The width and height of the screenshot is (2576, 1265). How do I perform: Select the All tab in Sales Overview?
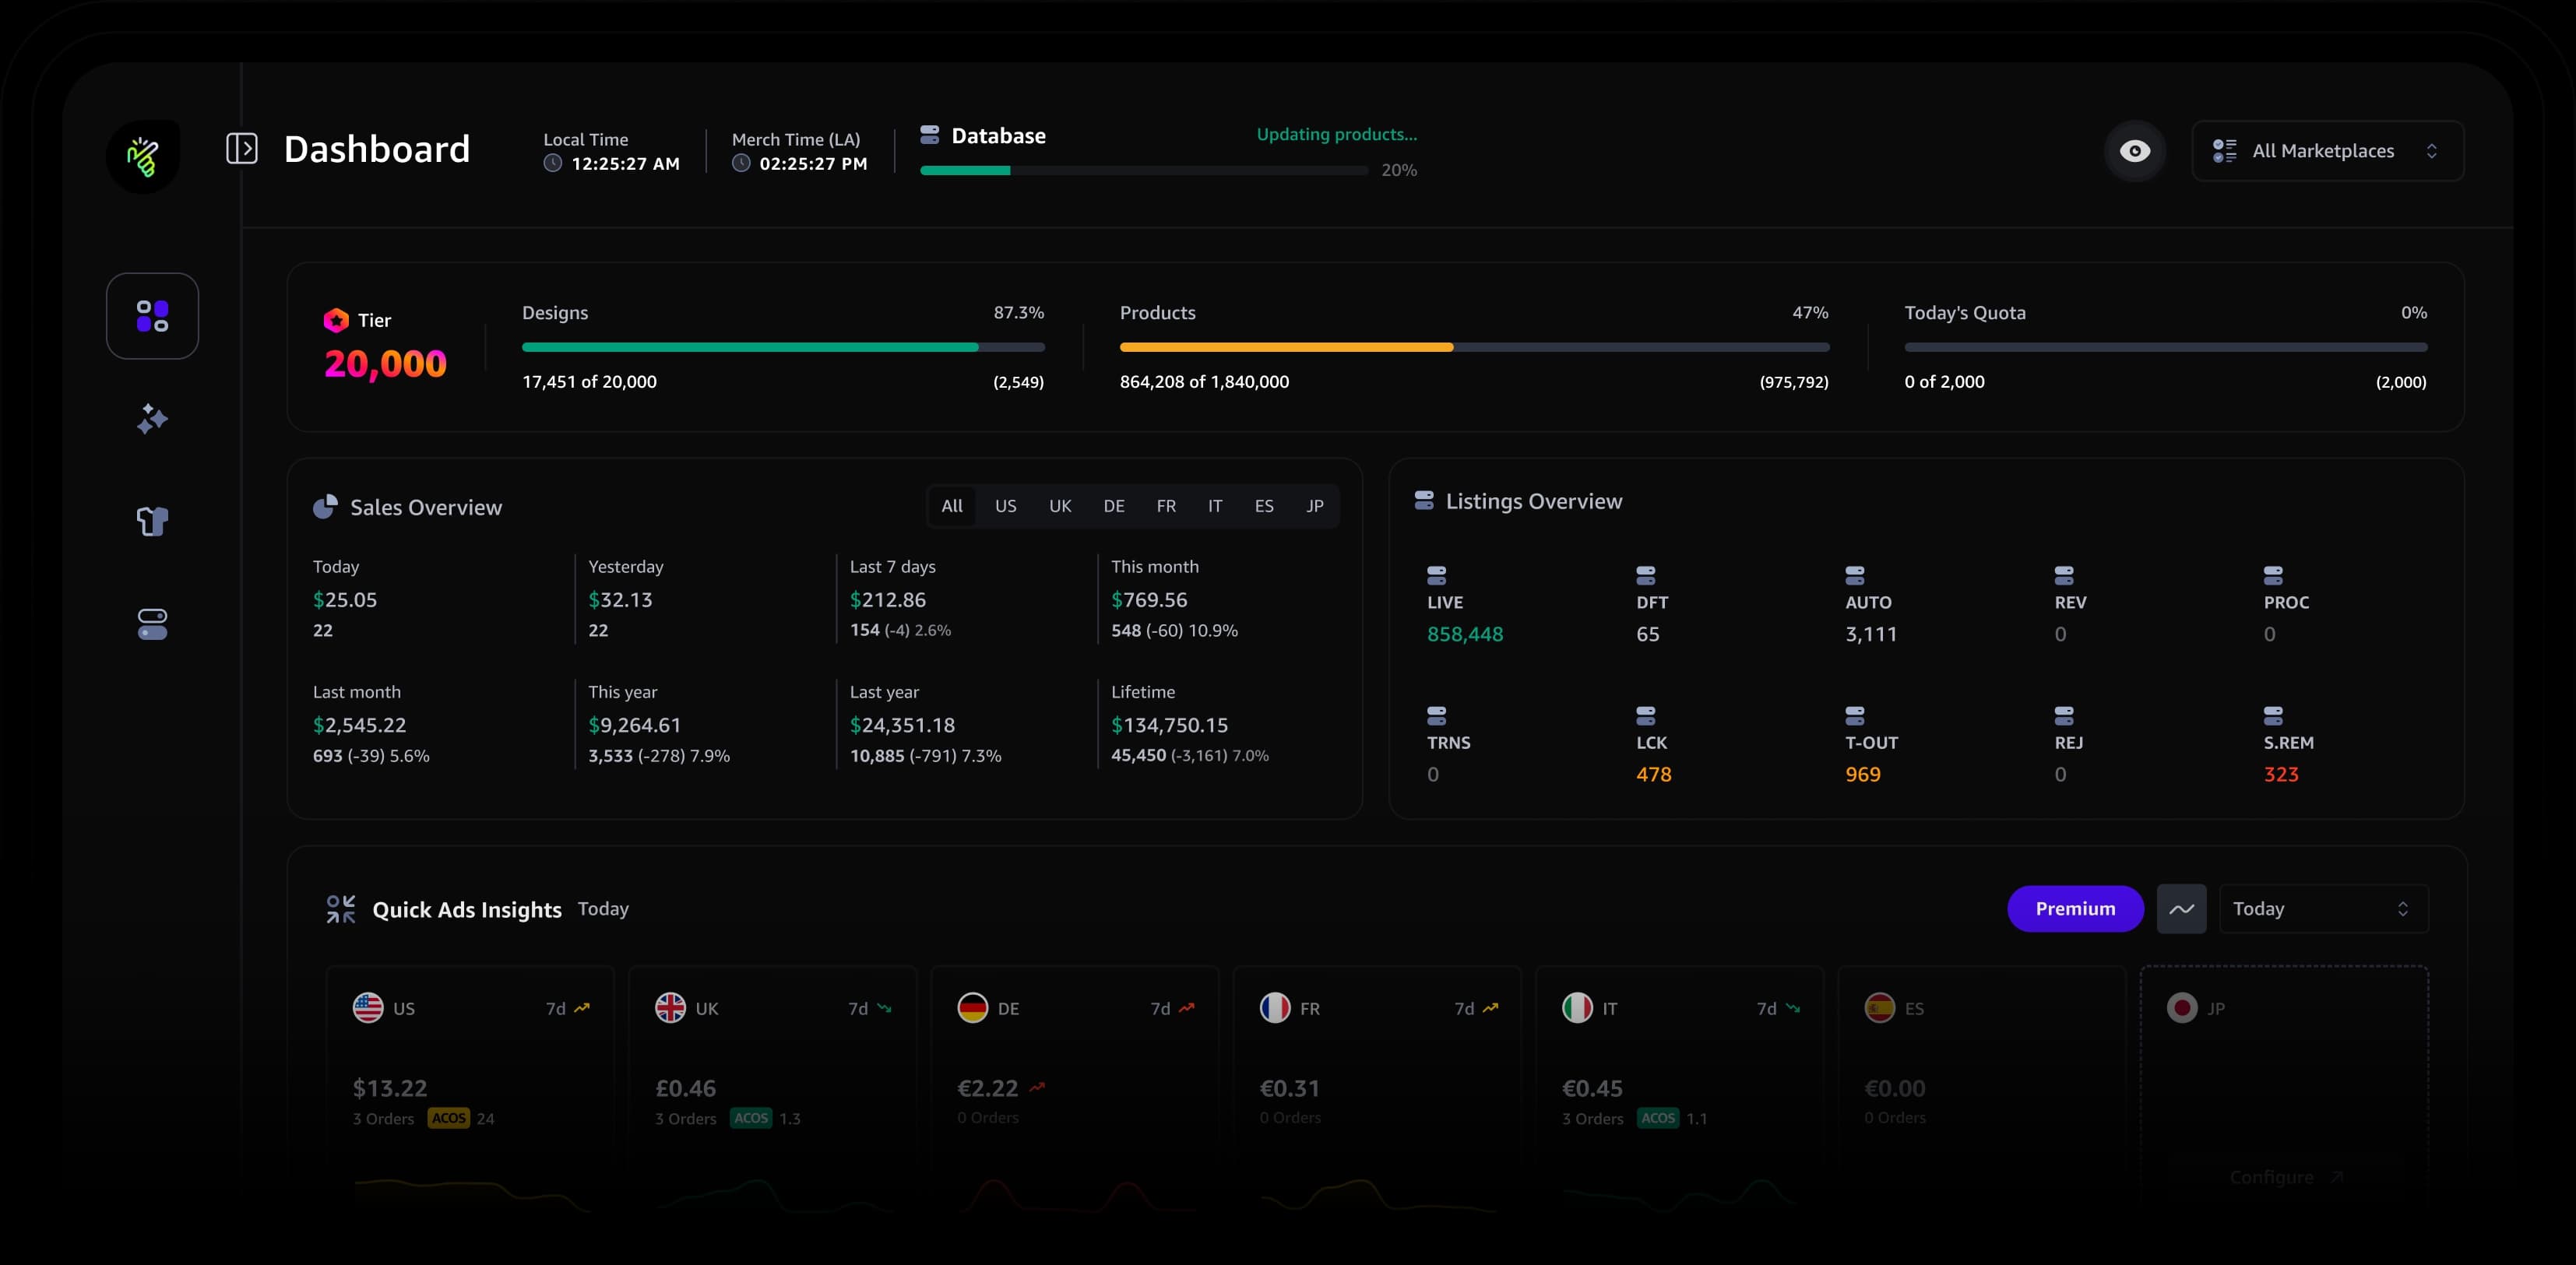point(952,506)
